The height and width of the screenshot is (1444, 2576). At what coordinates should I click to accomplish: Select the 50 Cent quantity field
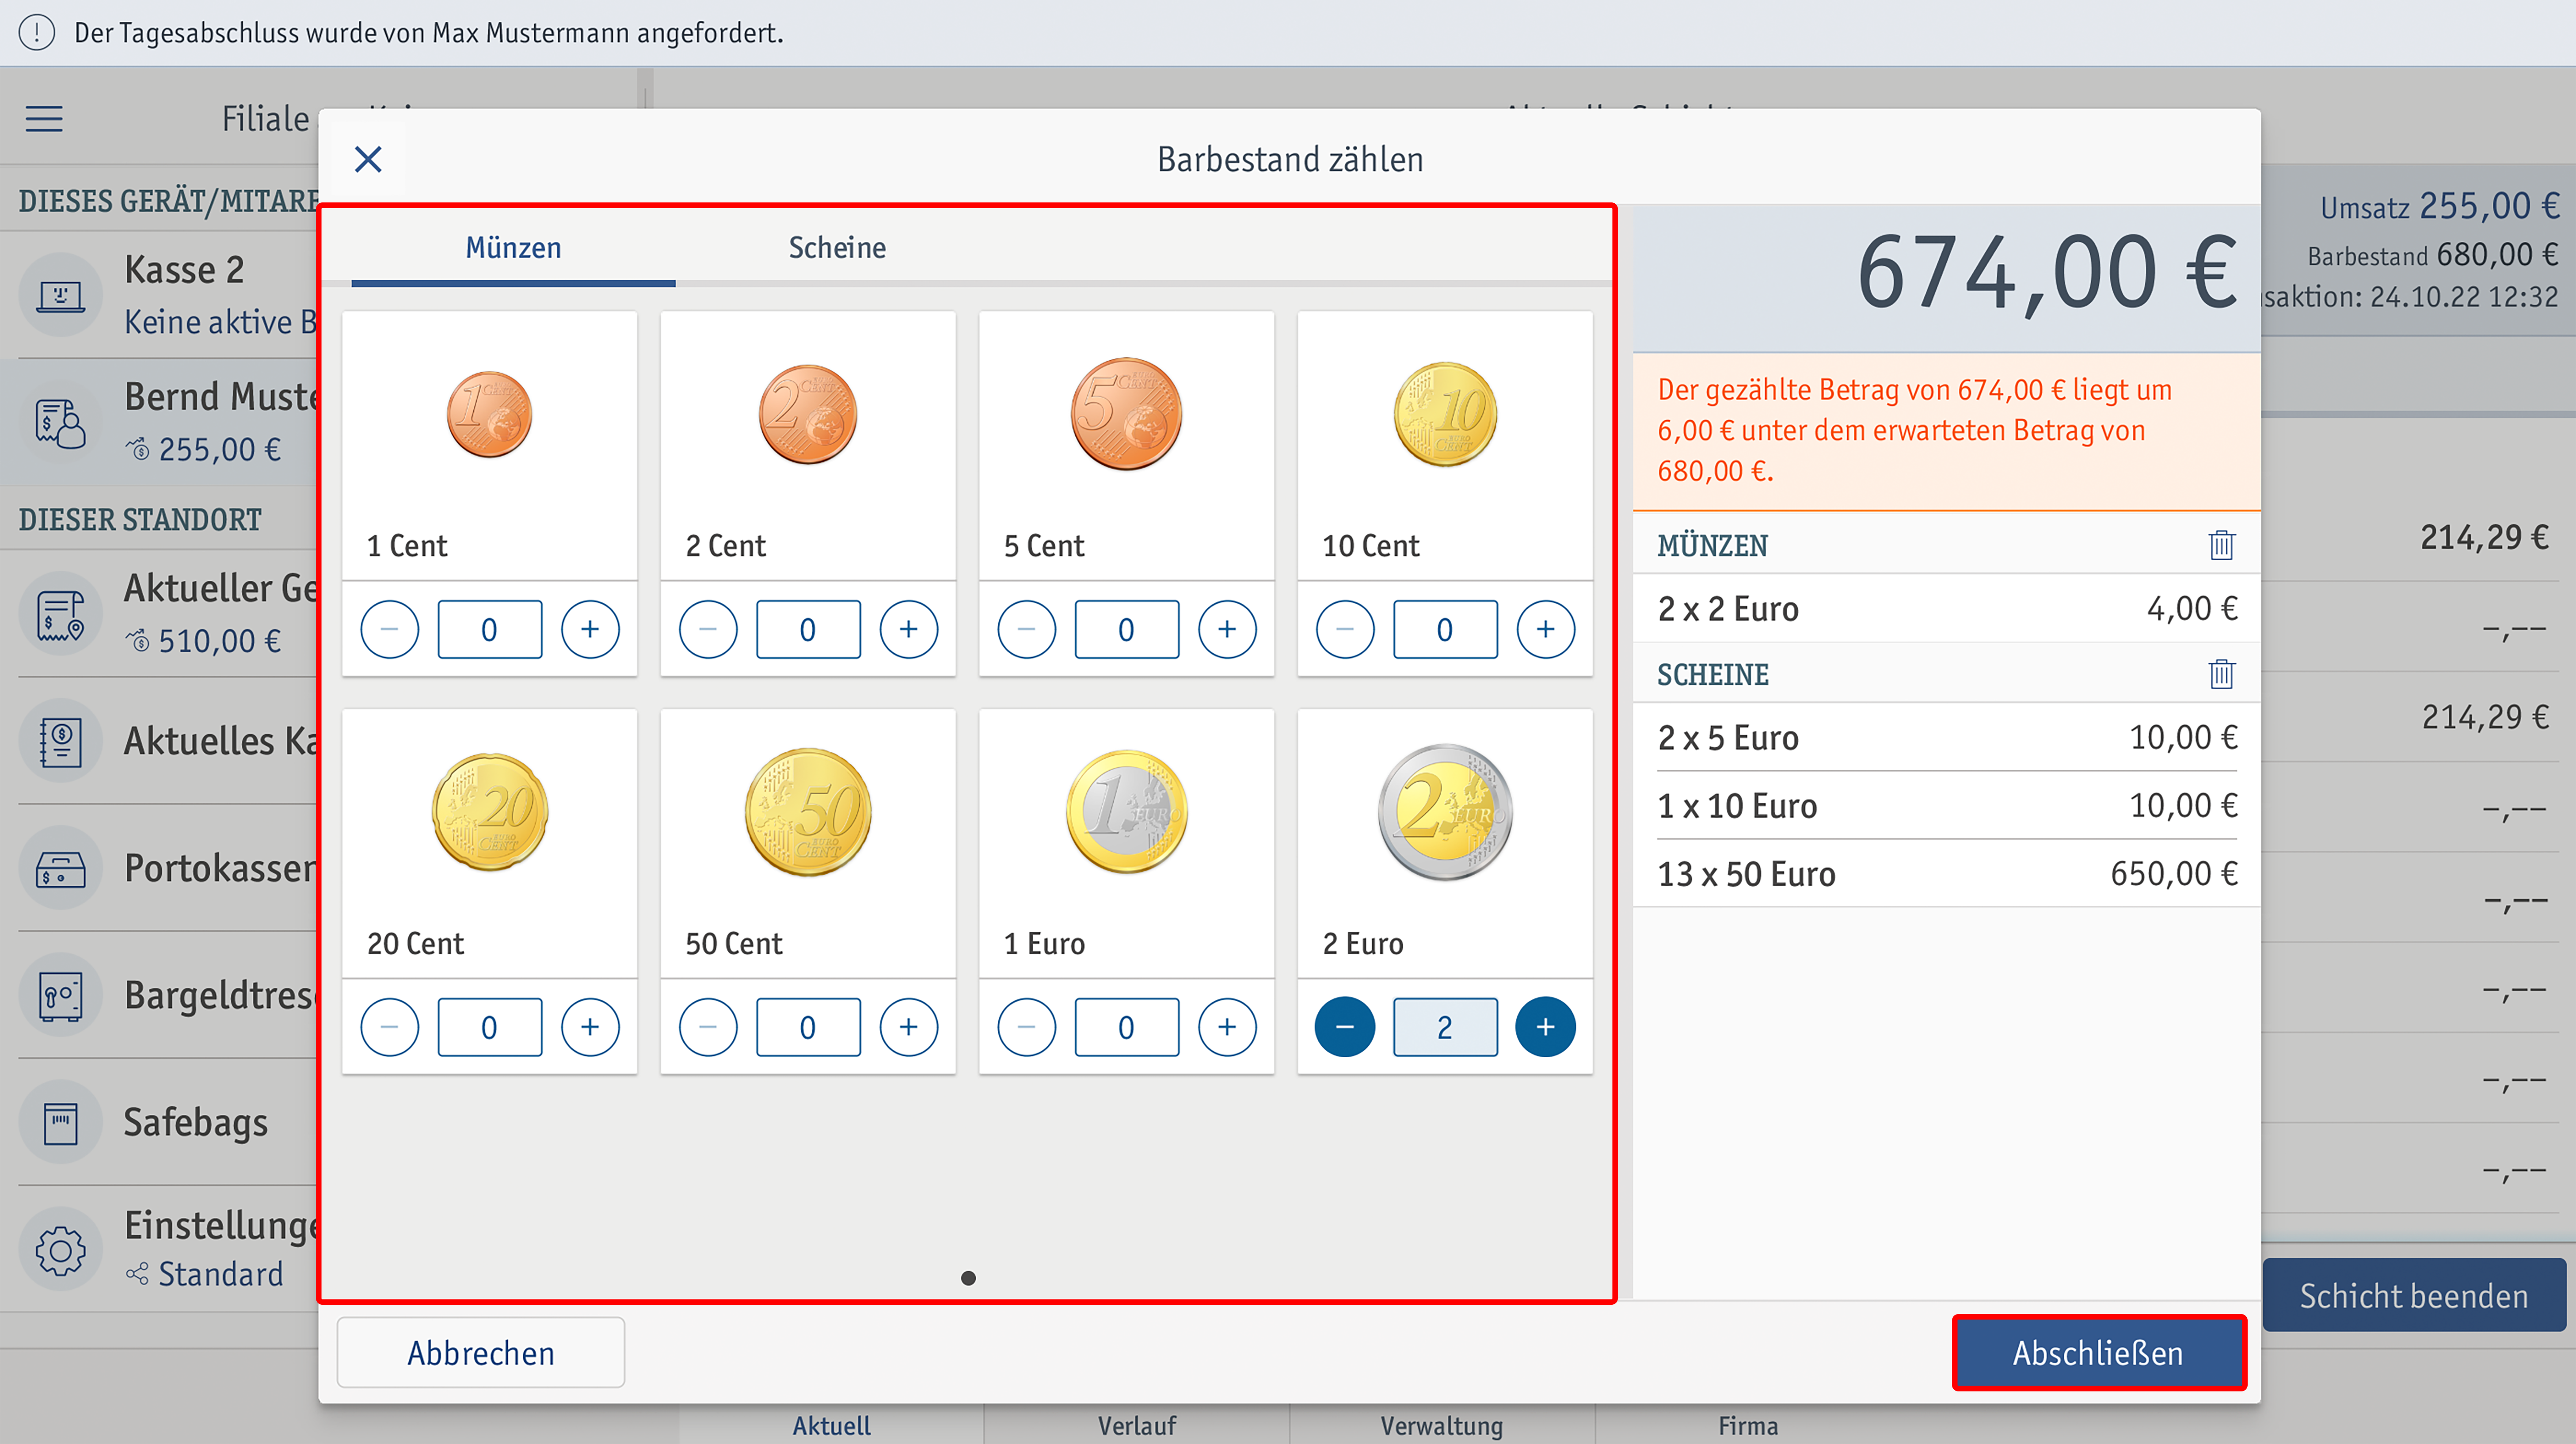[808, 1027]
